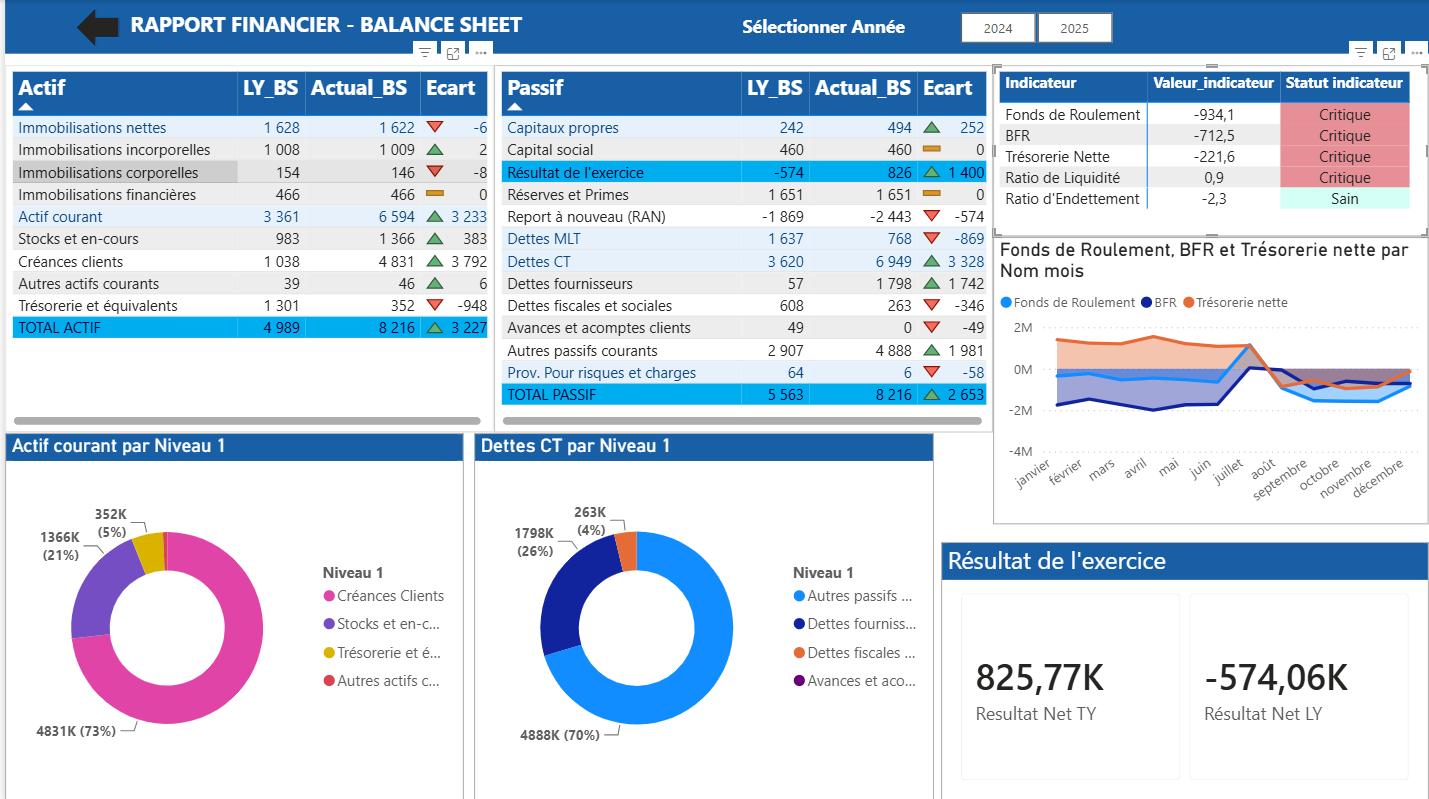Viewport: 1429px width, 799px height.
Task: Open more options ellipsis above Actif table
Action: tap(481, 53)
